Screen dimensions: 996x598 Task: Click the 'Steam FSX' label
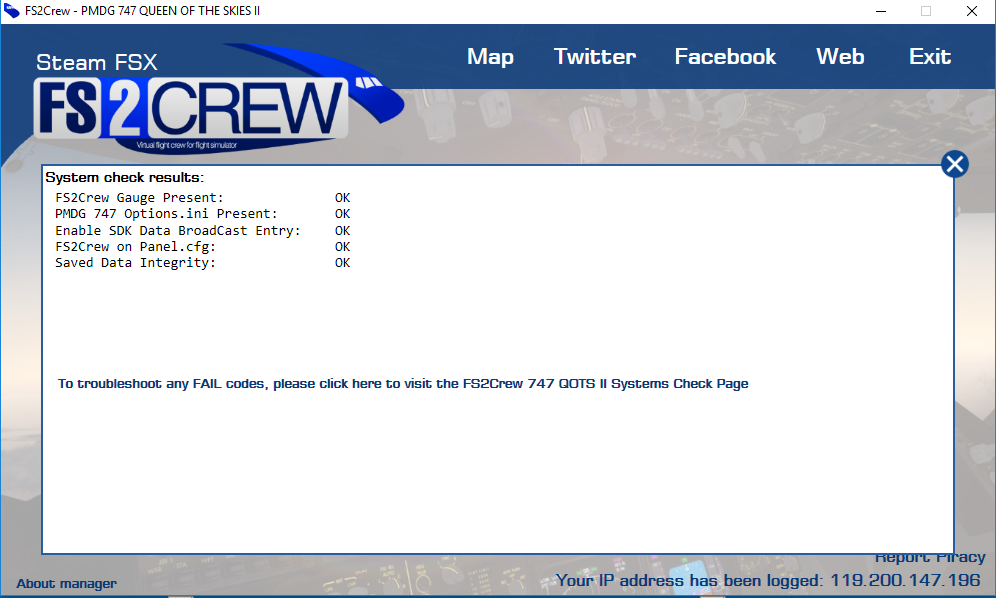pyautogui.click(x=97, y=62)
